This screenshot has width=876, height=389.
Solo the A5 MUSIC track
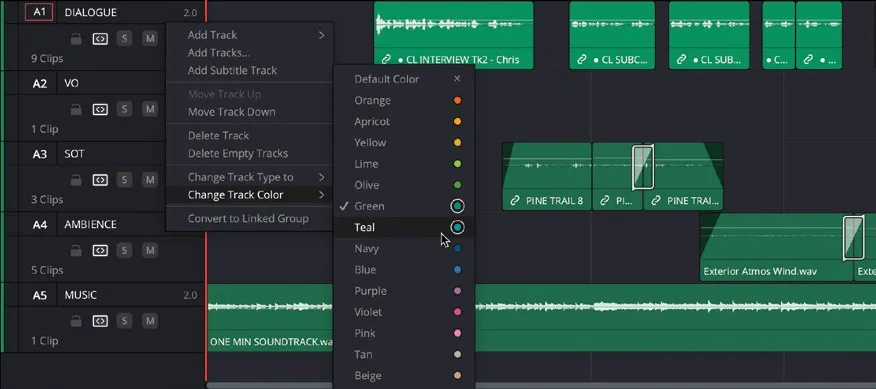click(125, 321)
